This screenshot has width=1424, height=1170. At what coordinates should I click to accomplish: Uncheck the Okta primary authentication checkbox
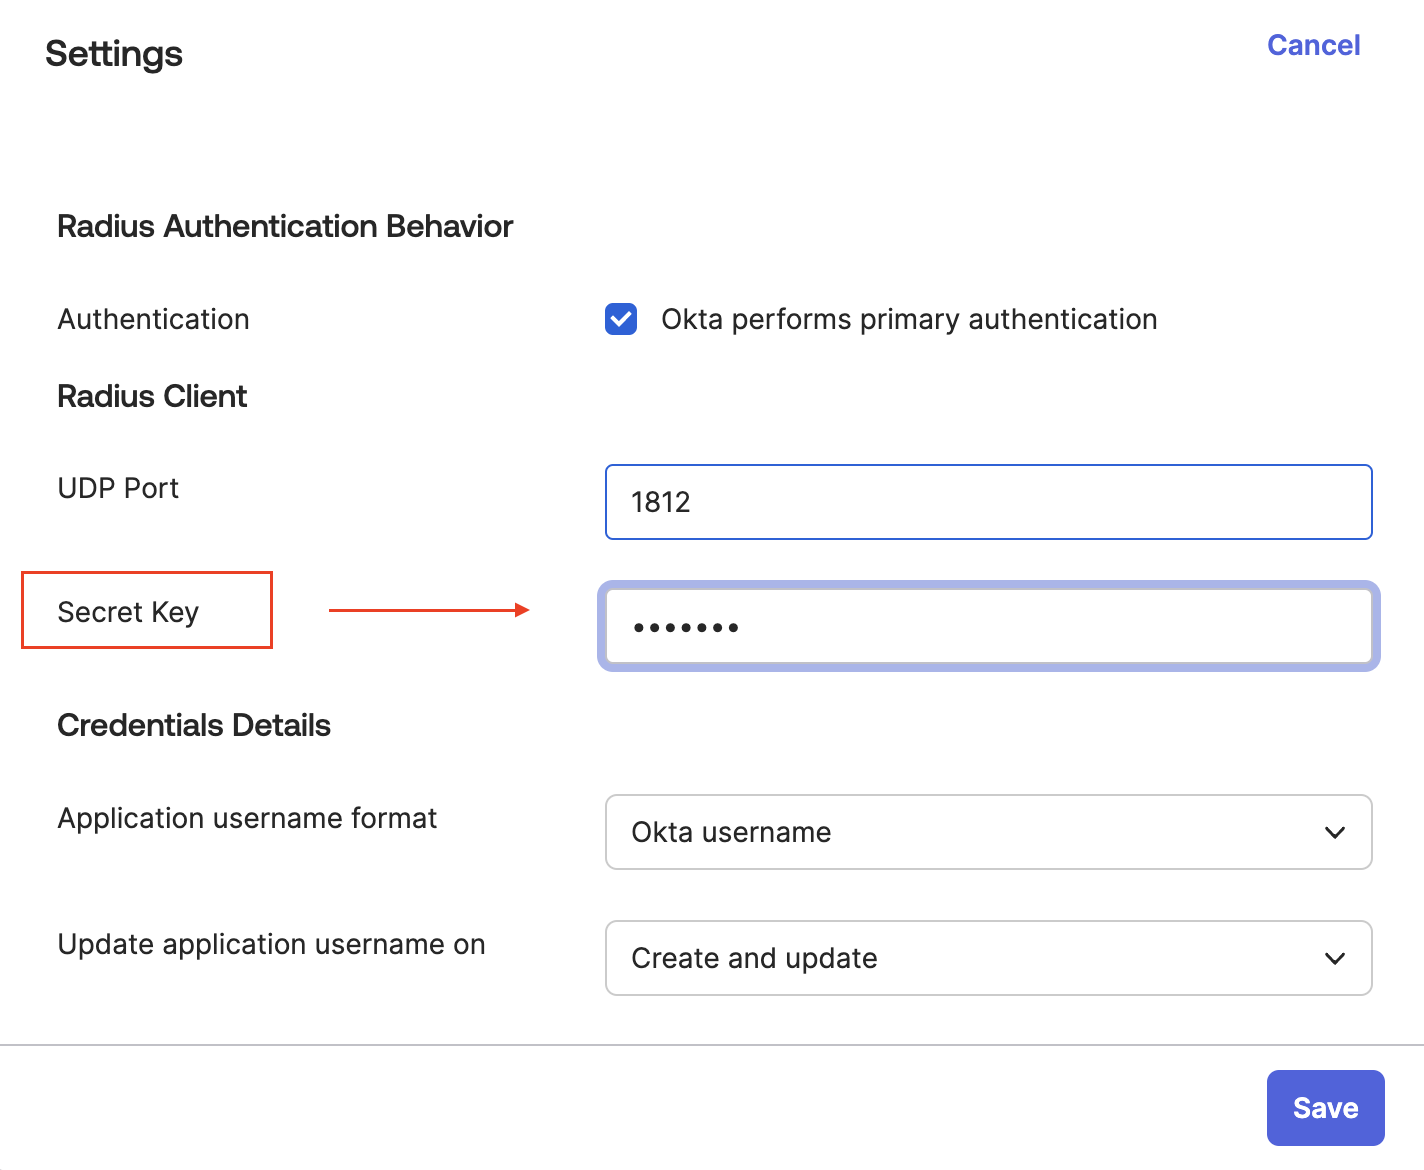621,319
